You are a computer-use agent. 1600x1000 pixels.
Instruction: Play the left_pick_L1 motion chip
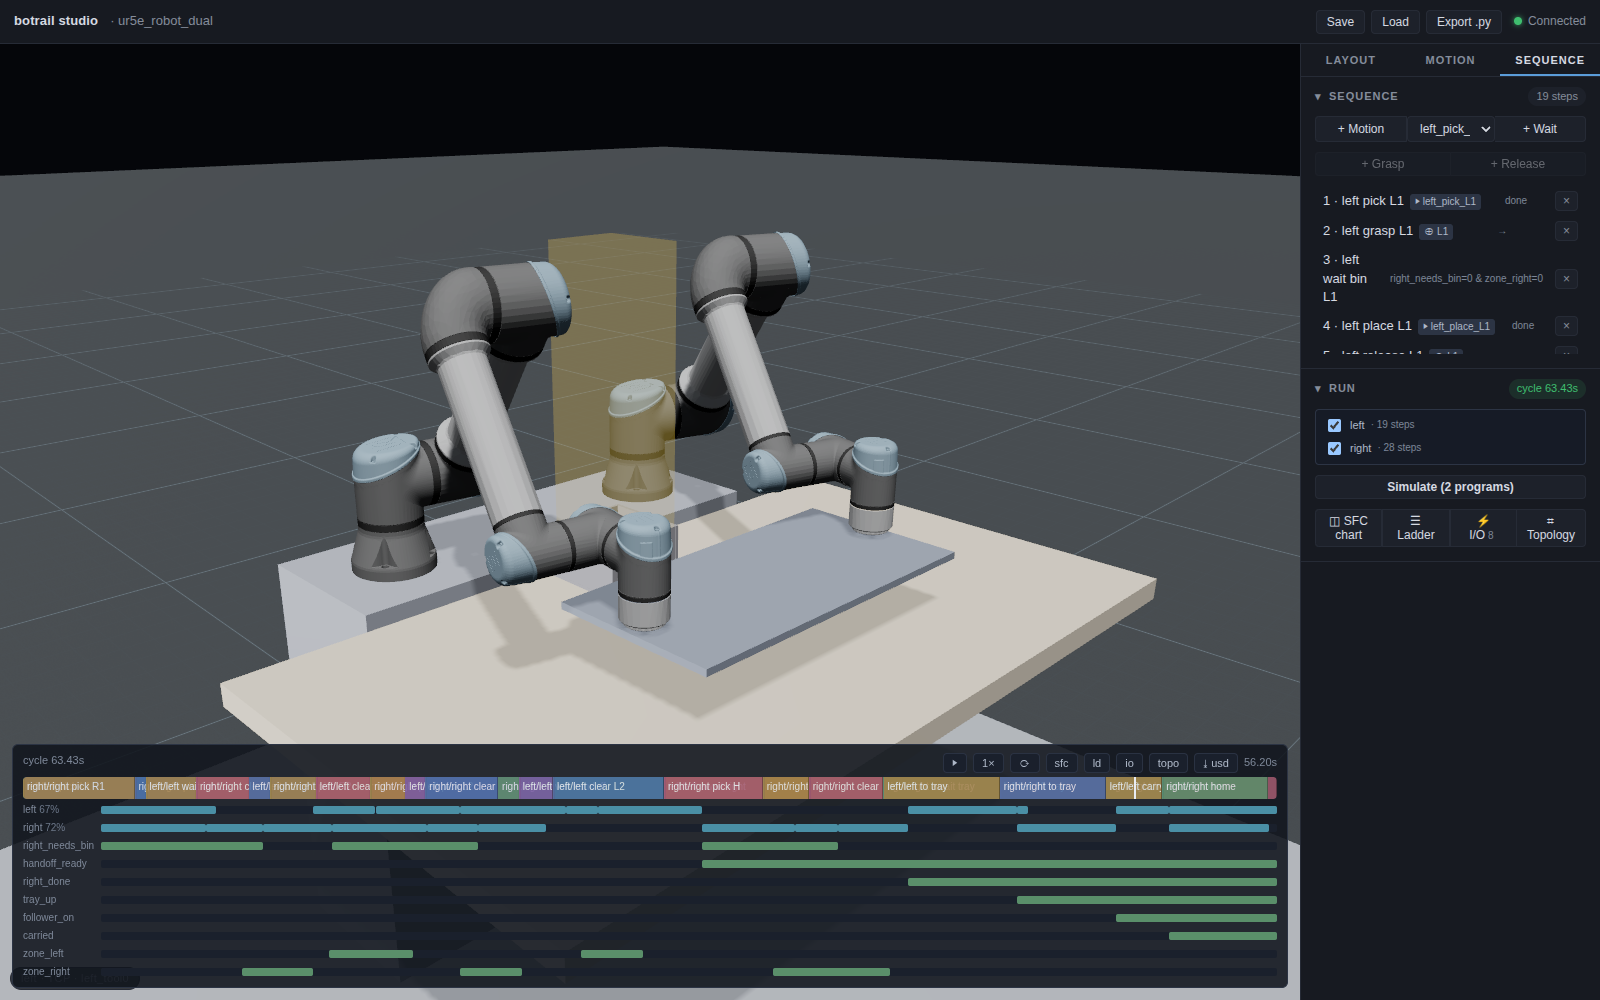tap(1445, 201)
